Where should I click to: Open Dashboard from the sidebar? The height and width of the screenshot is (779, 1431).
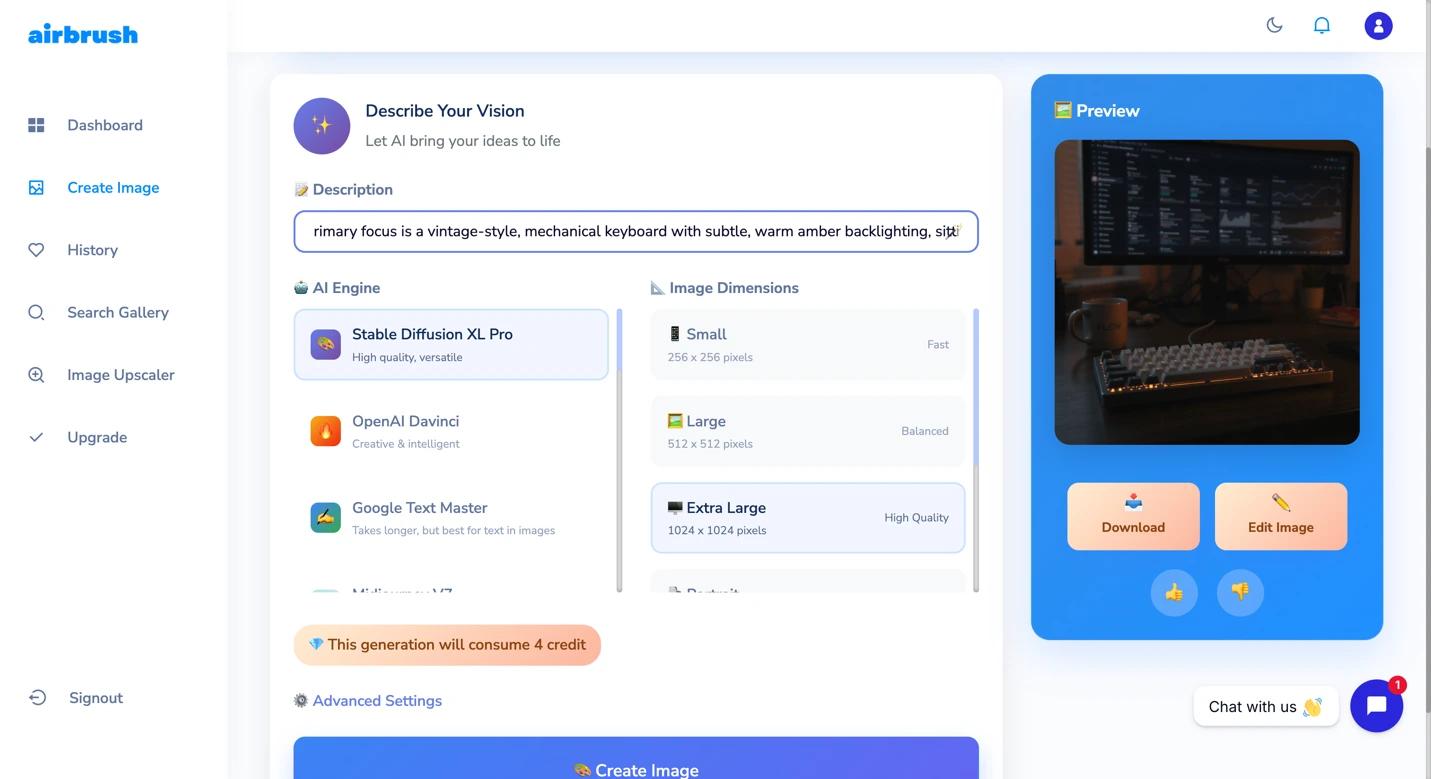[105, 125]
